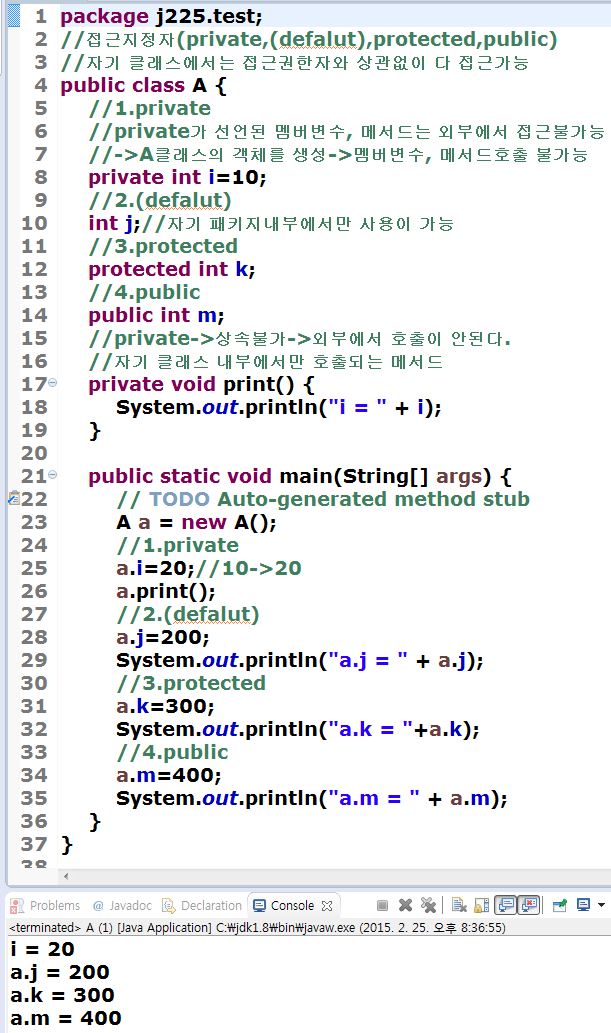This screenshot has height=1033, width=611.
Task: Click the Pin Console icon
Action: pyautogui.click(x=560, y=905)
